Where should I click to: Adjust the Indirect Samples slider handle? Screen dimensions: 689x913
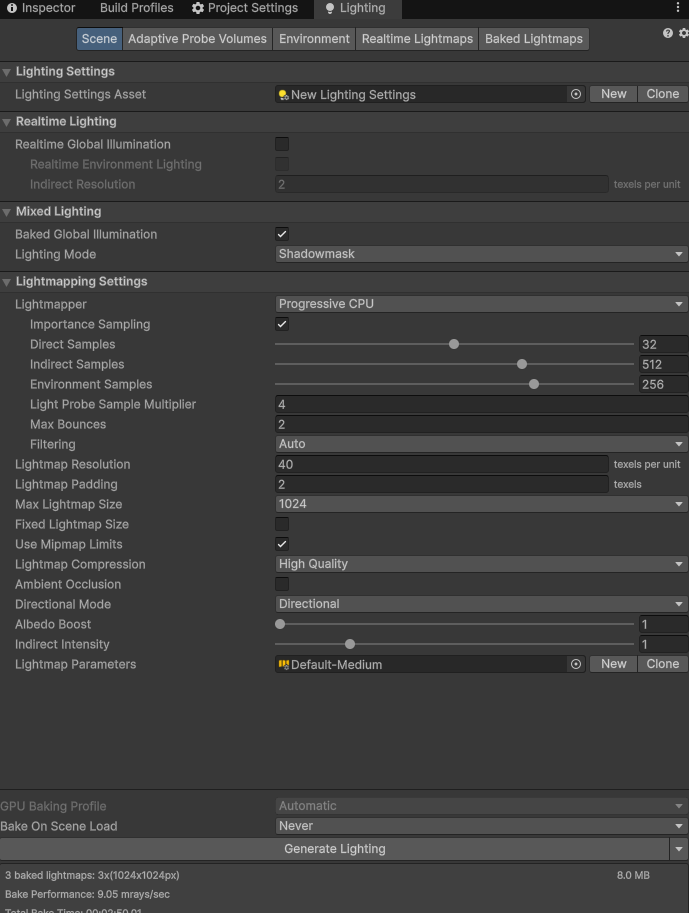(522, 364)
